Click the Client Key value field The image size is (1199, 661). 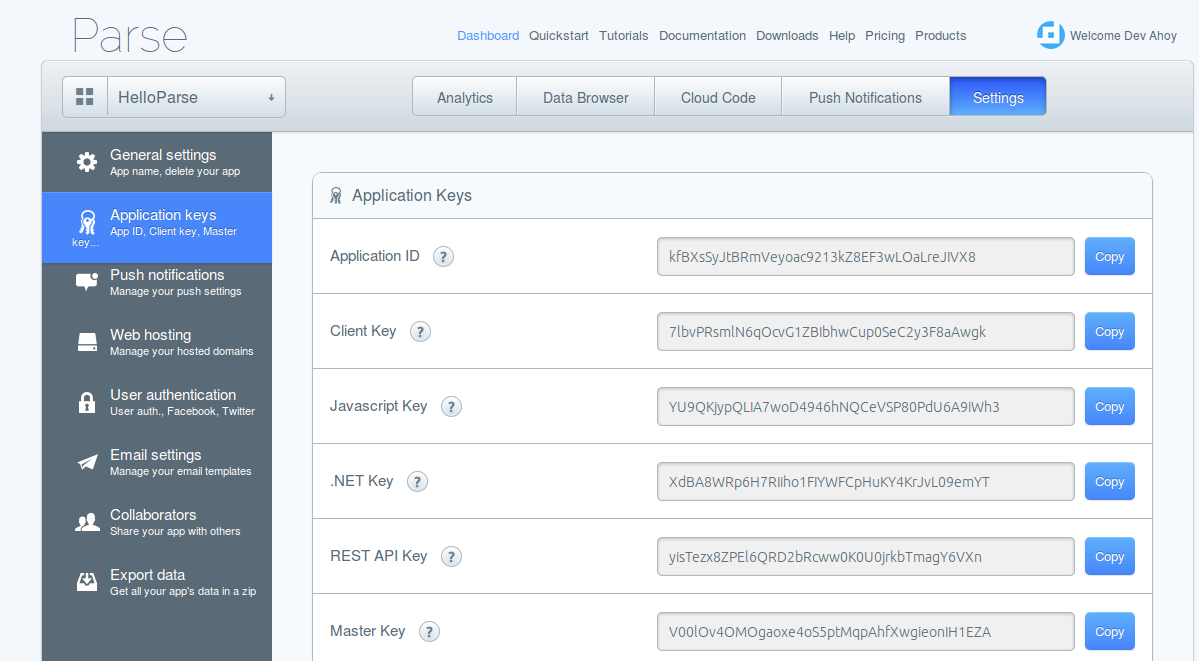pyautogui.click(x=866, y=331)
